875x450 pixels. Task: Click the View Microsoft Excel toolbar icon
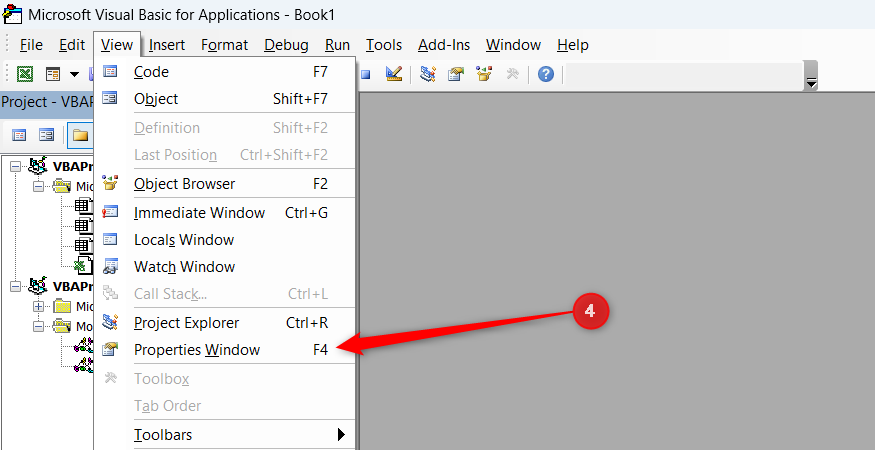tap(25, 74)
